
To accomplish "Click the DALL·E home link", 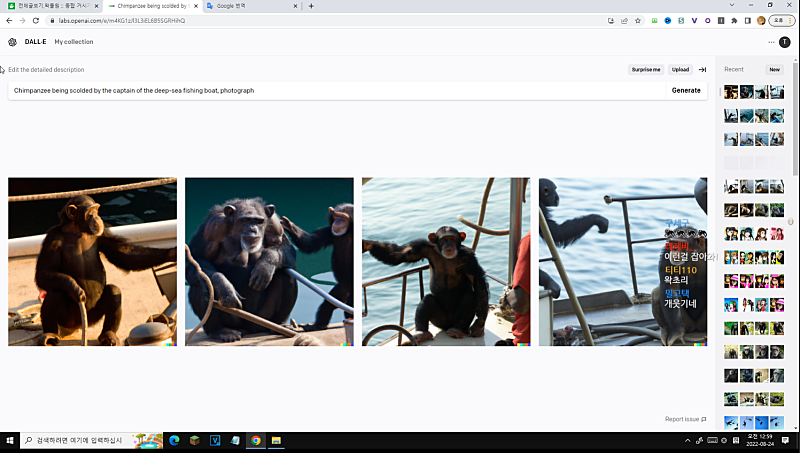I will tap(35, 42).
